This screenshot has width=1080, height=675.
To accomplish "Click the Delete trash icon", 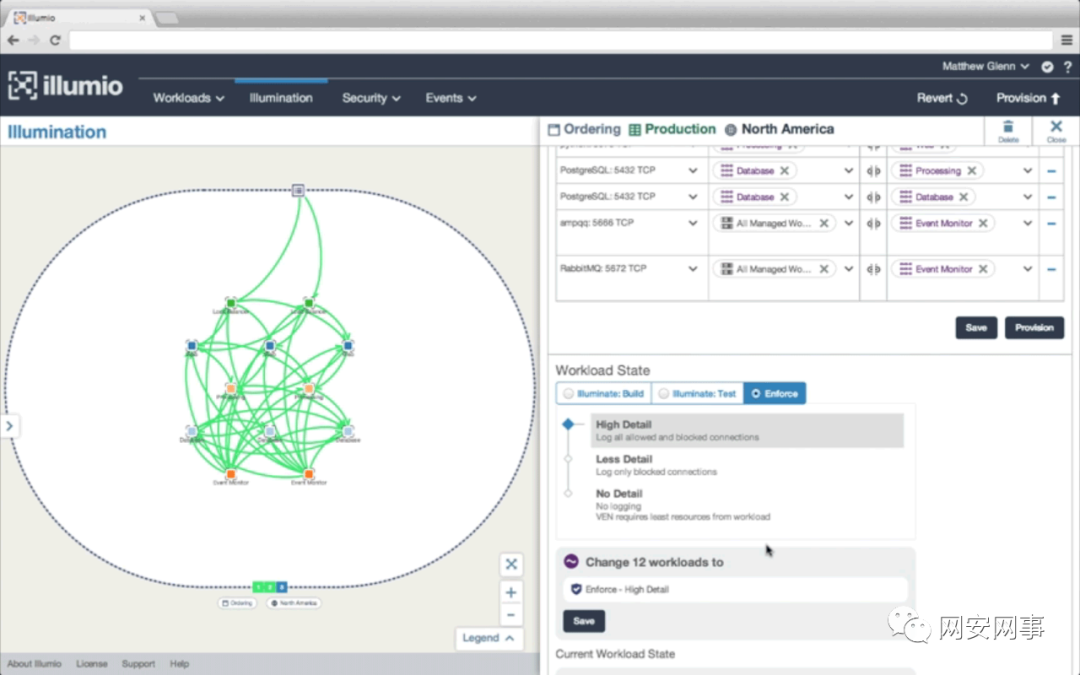I will 1008,128.
